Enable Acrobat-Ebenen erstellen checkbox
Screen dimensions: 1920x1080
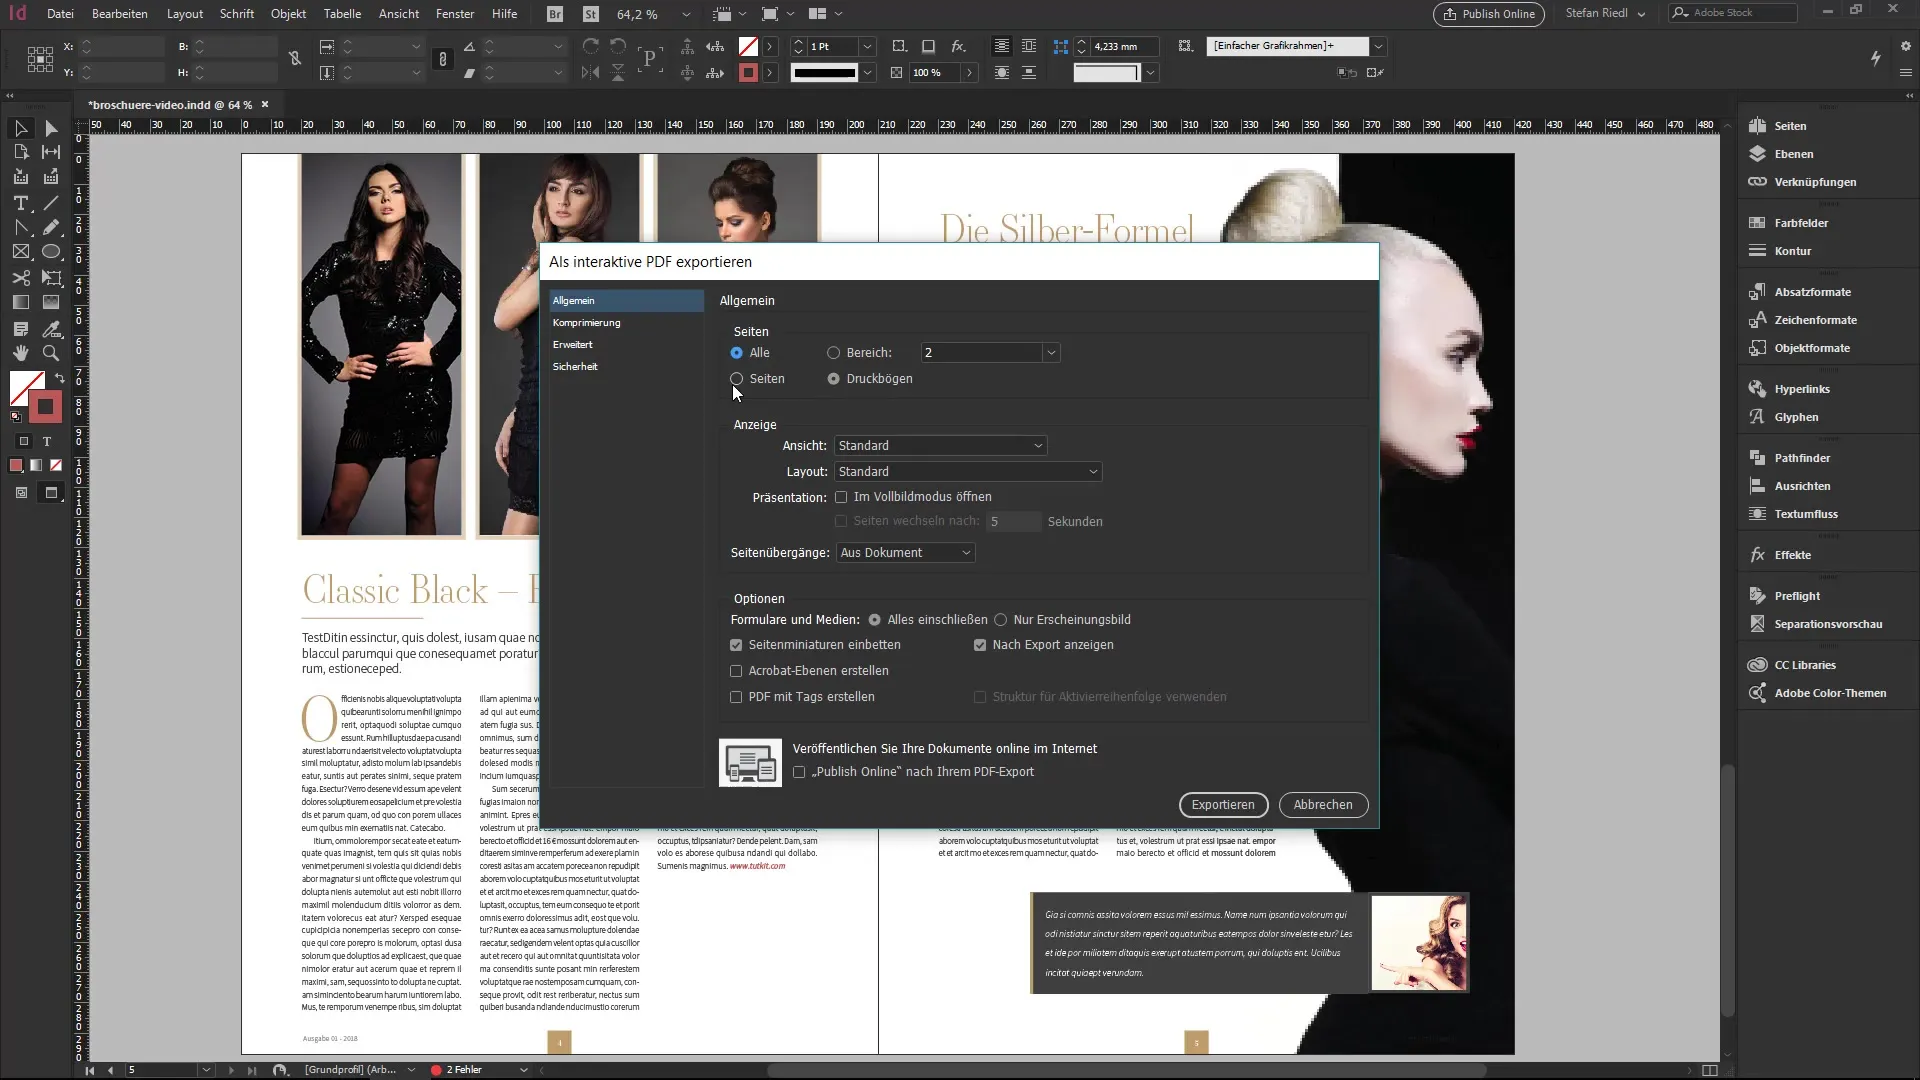(736, 671)
